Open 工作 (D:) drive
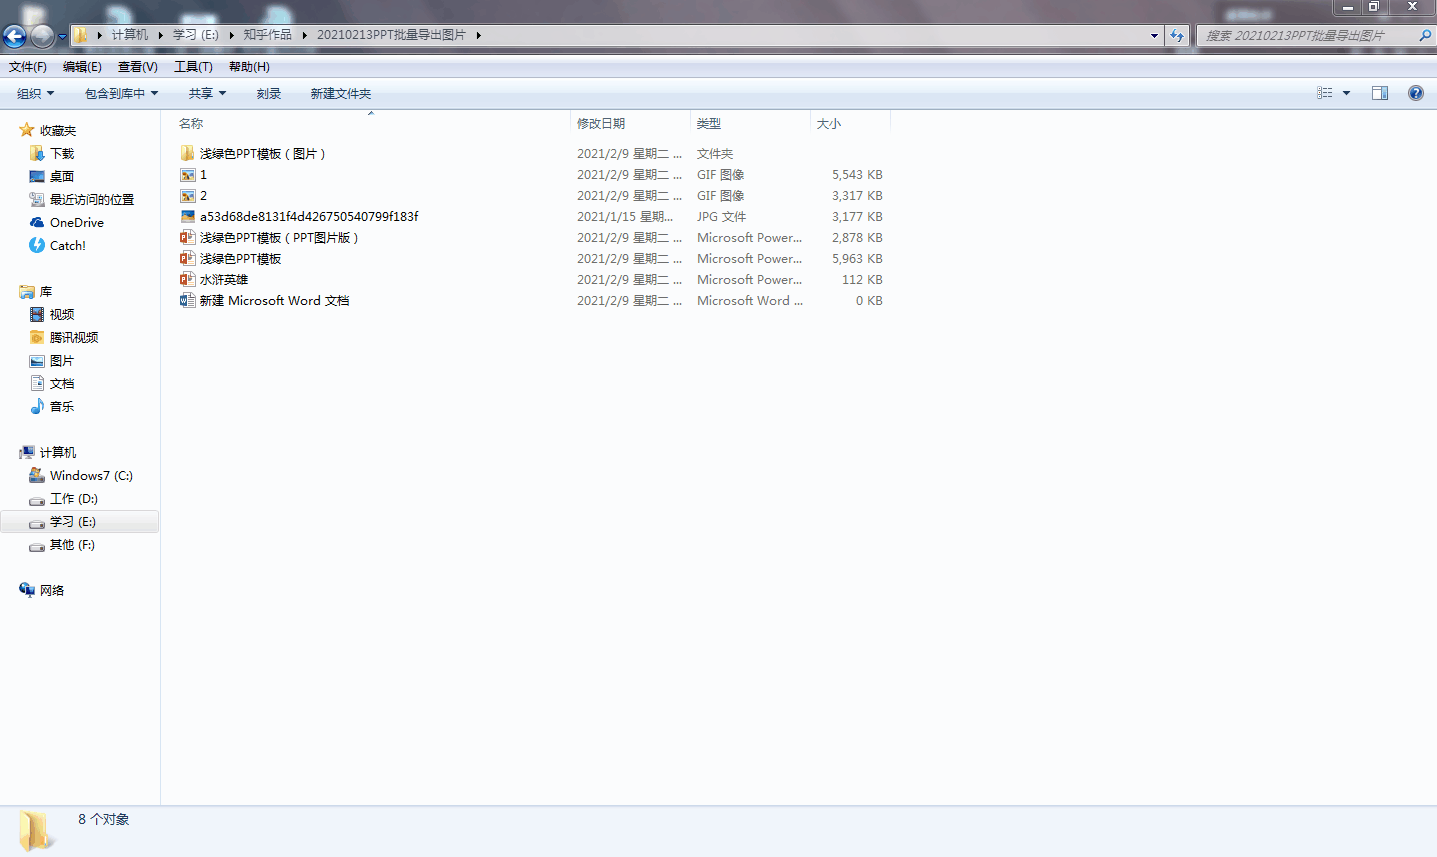This screenshot has height=857, width=1437. pyautogui.click(x=74, y=499)
